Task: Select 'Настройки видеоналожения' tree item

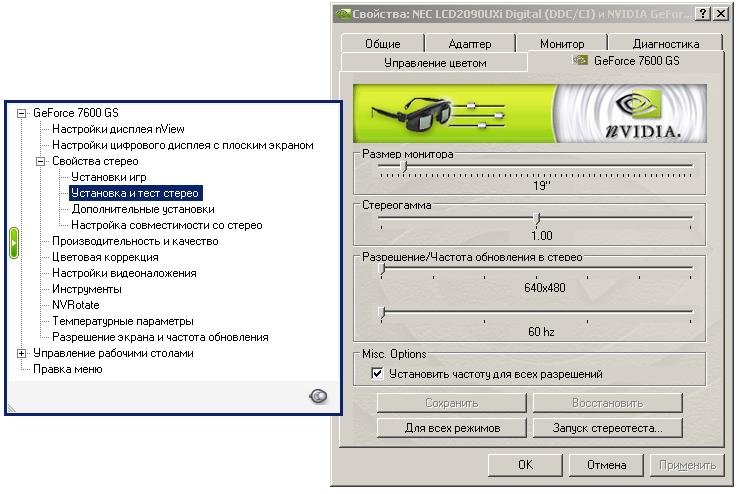Action: pyautogui.click(x=124, y=273)
